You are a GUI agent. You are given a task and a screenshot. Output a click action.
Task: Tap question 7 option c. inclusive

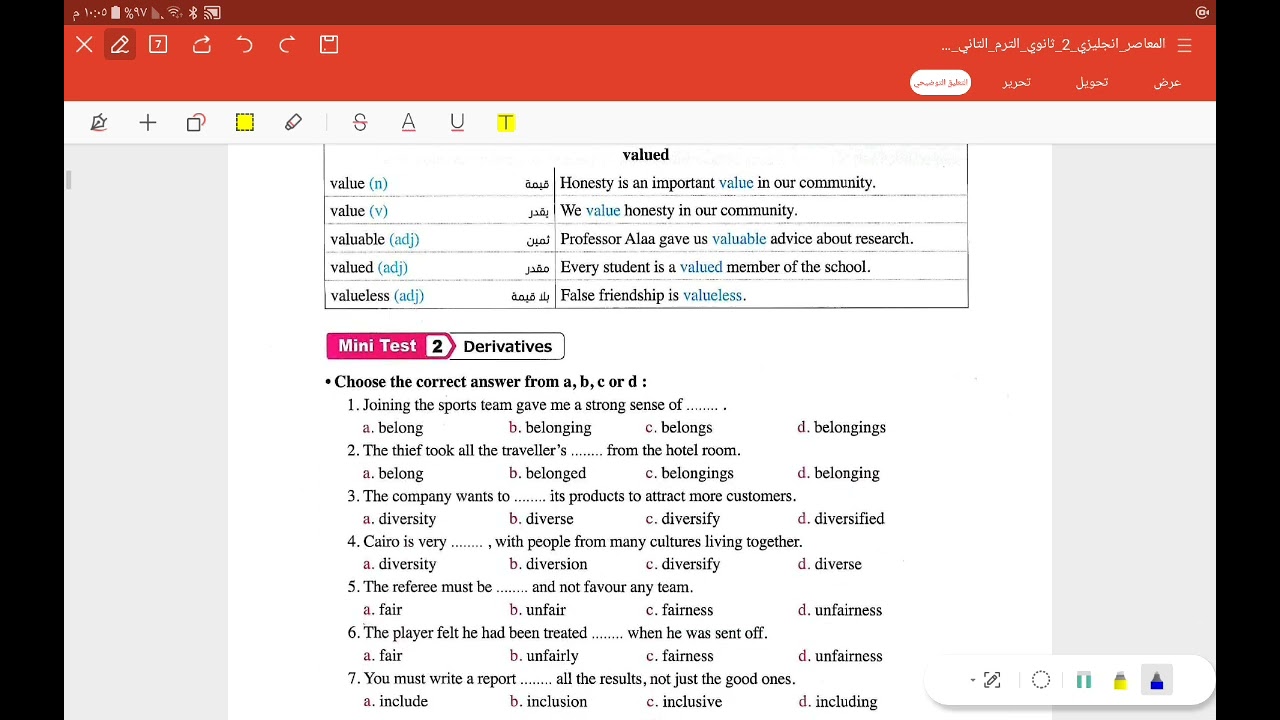pyautogui.click(x=684, y=701)
